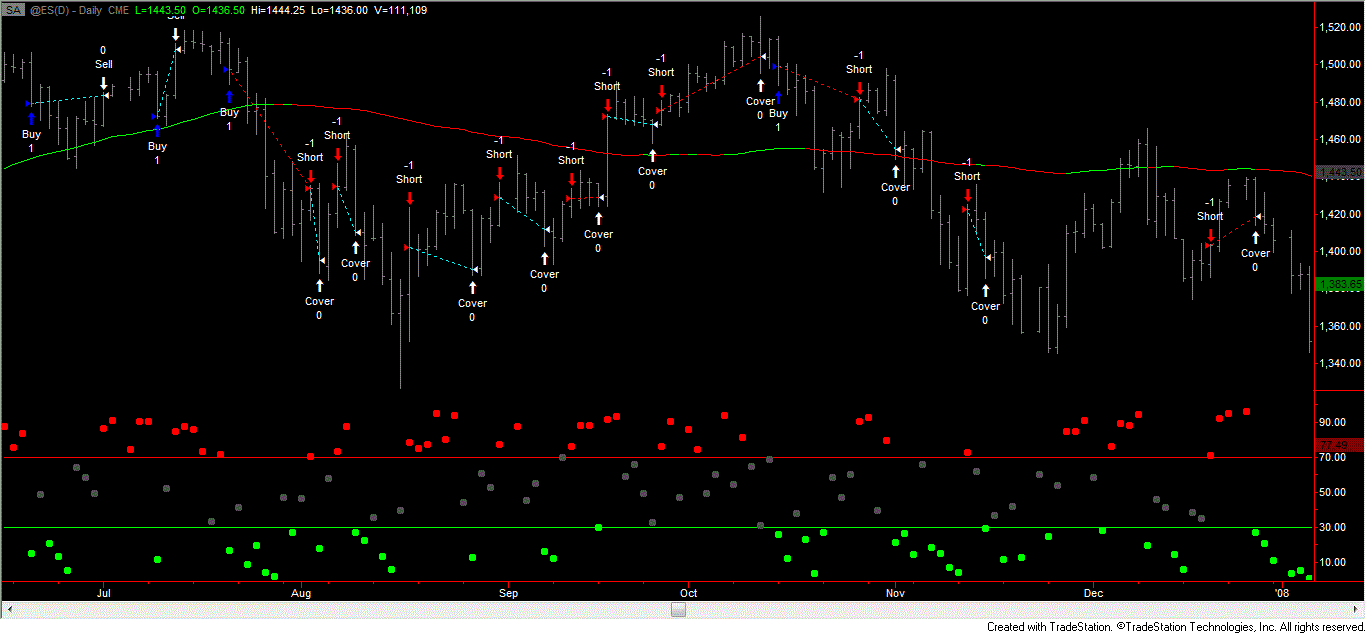Screen dimensions: 1366x633
Task: Click the left arrow of horizontal scrollbar
Action: 10,610
